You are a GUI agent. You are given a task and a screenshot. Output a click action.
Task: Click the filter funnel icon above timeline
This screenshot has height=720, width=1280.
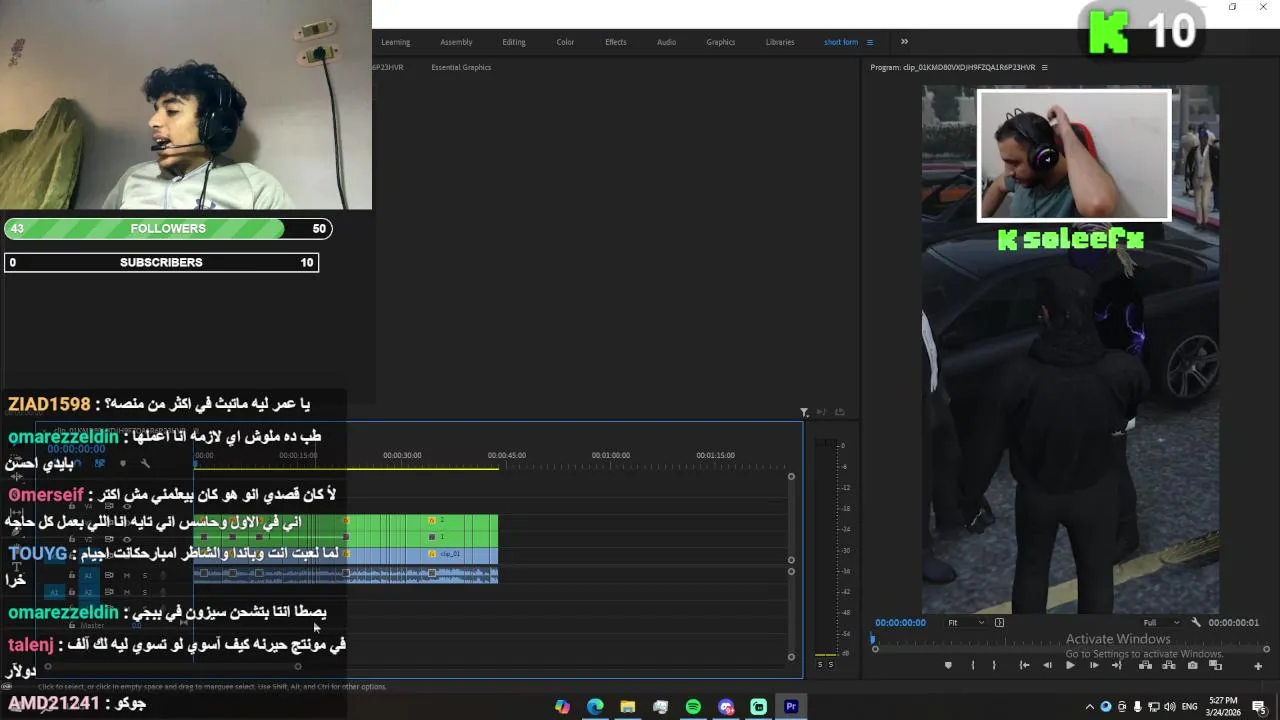tap(804, 412)
